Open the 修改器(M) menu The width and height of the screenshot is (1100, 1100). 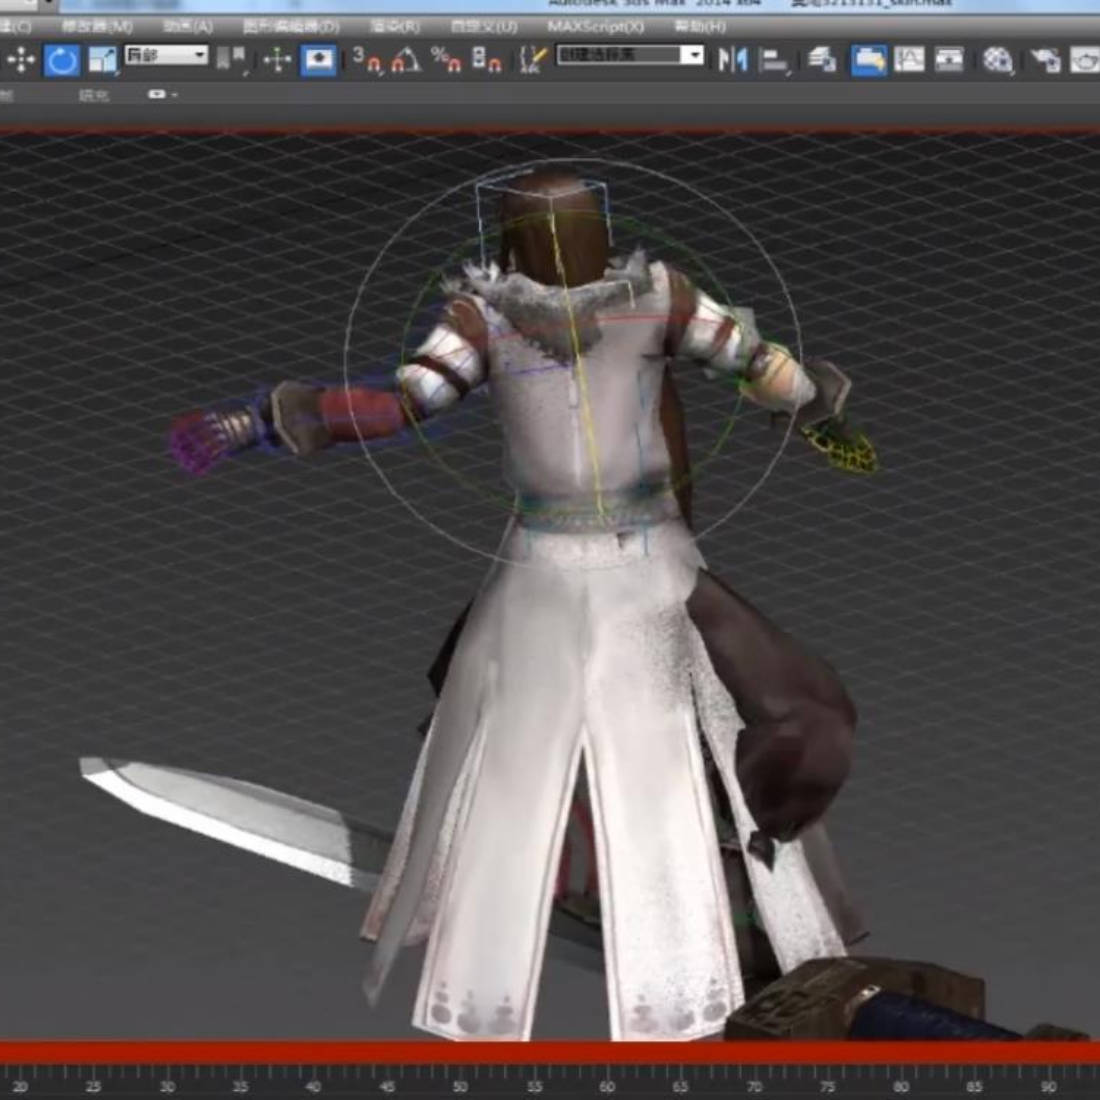click(98, 27)
